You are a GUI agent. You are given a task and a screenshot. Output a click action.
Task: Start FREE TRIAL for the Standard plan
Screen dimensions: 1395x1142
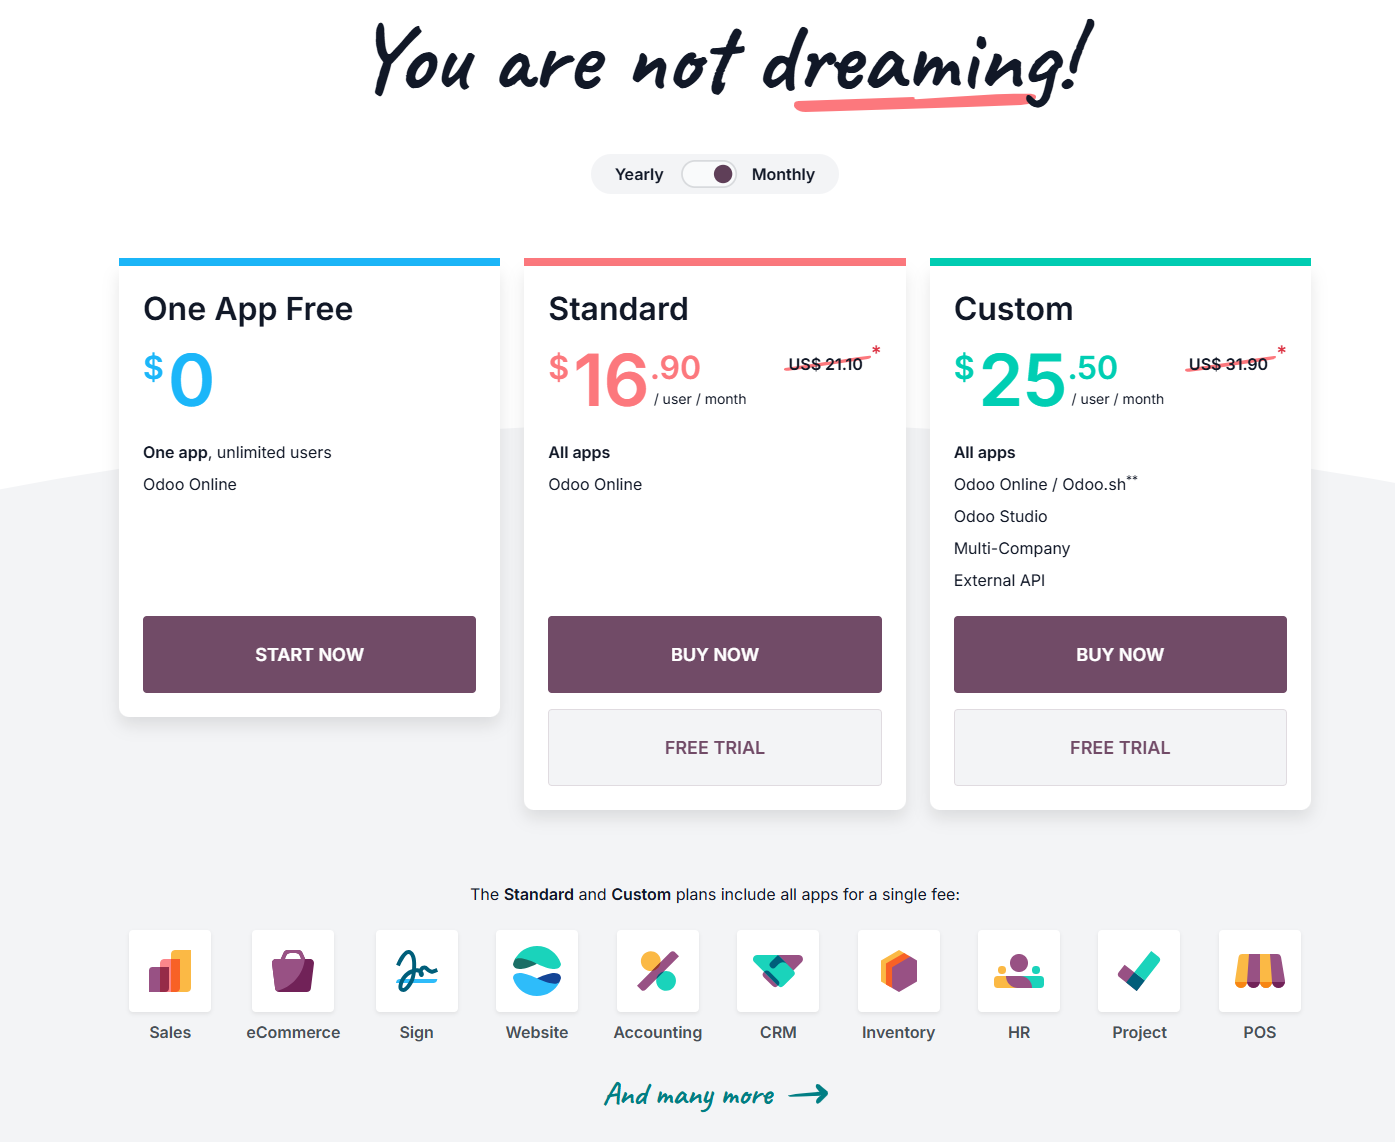click(x=715, y=747)
